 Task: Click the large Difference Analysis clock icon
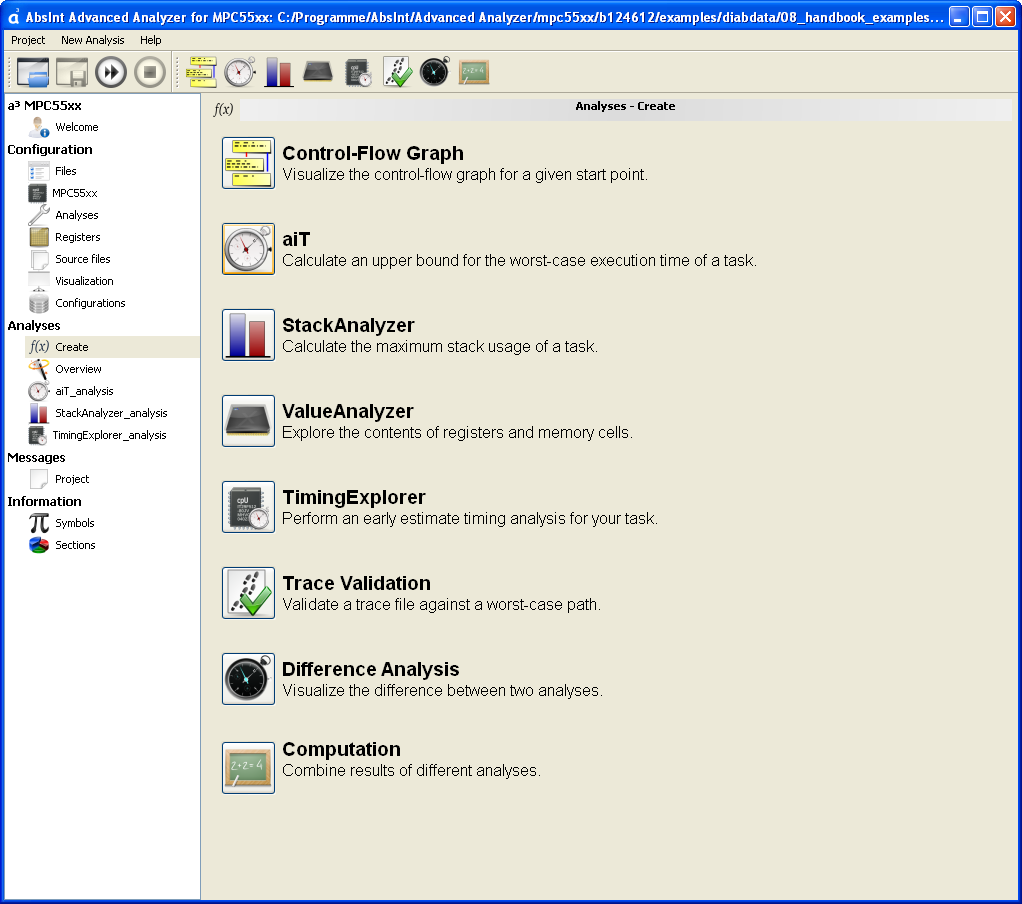click(248, 679)
